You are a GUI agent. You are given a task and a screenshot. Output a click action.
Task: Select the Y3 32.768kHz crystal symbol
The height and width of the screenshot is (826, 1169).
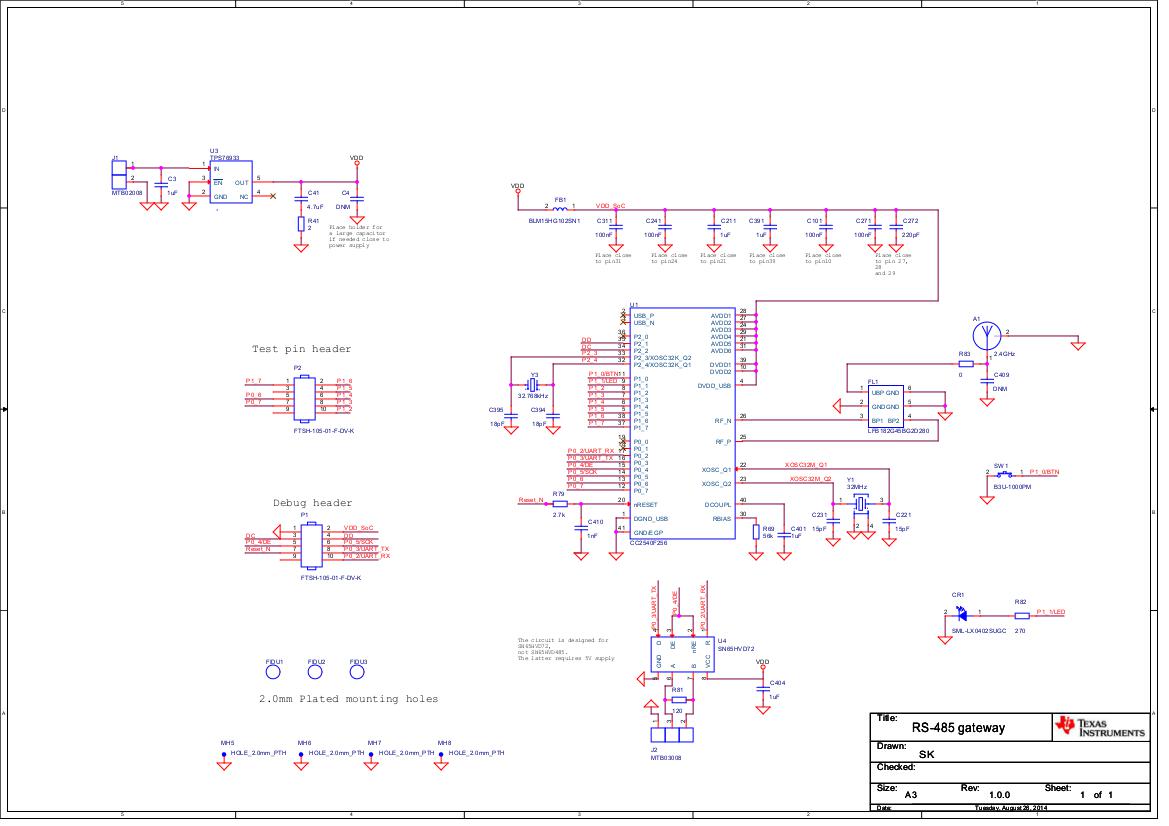click(534, 387)
